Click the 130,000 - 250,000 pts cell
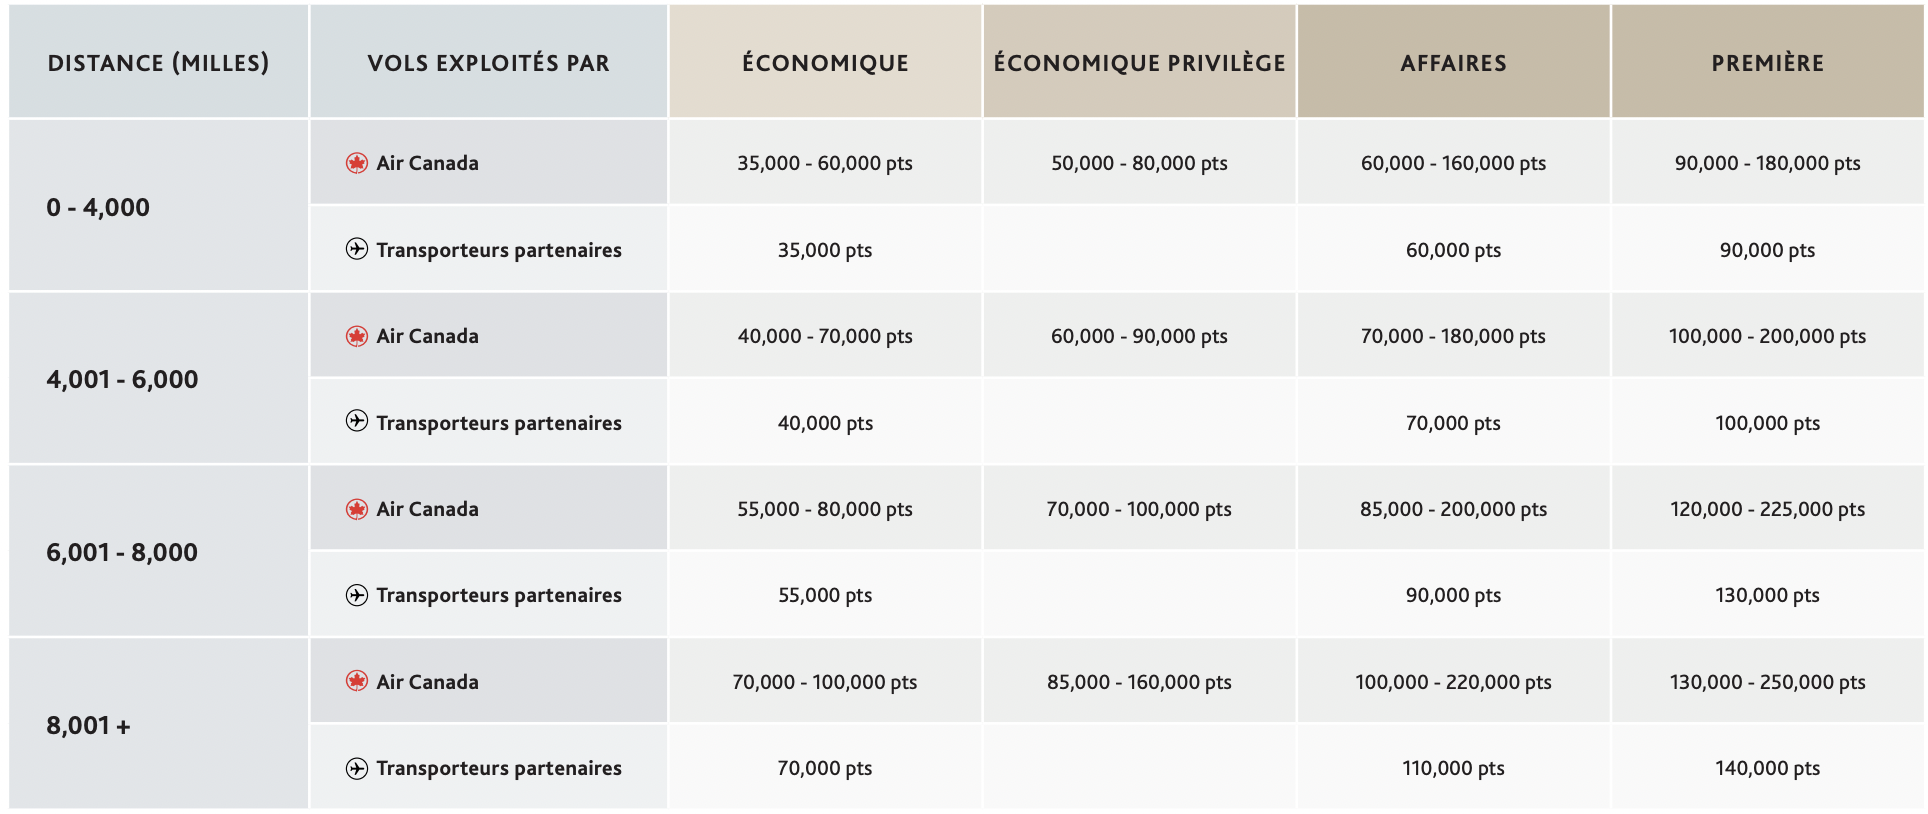Viewport: 1928px width, 814px height. 1767,682
